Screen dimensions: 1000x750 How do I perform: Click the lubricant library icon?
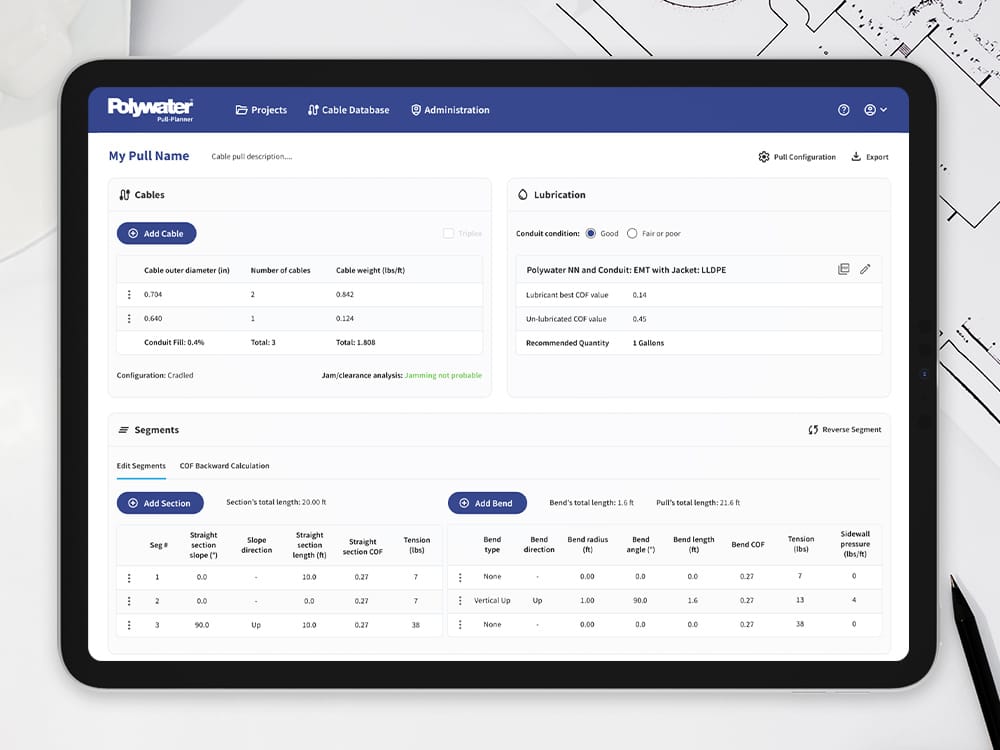coord(843,269)
